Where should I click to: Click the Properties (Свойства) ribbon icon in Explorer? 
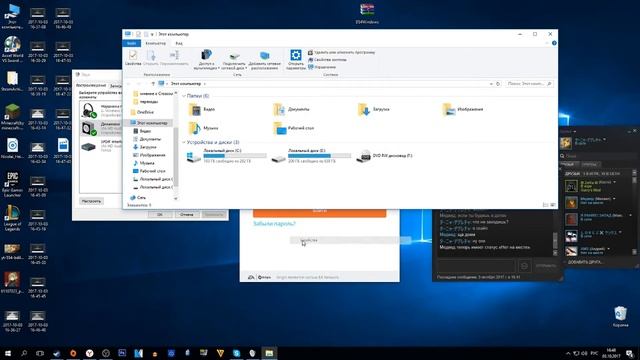133,58
